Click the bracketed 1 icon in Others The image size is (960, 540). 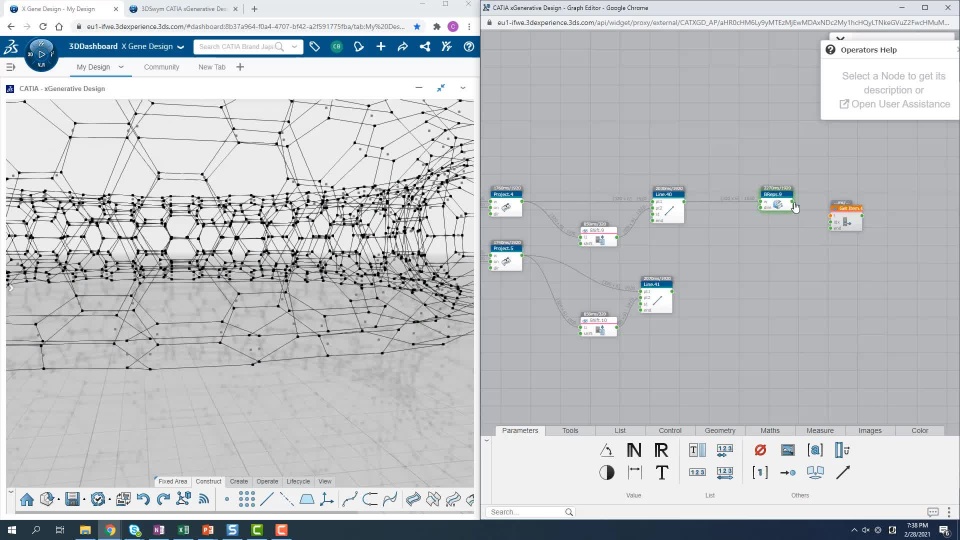(760, 472)
